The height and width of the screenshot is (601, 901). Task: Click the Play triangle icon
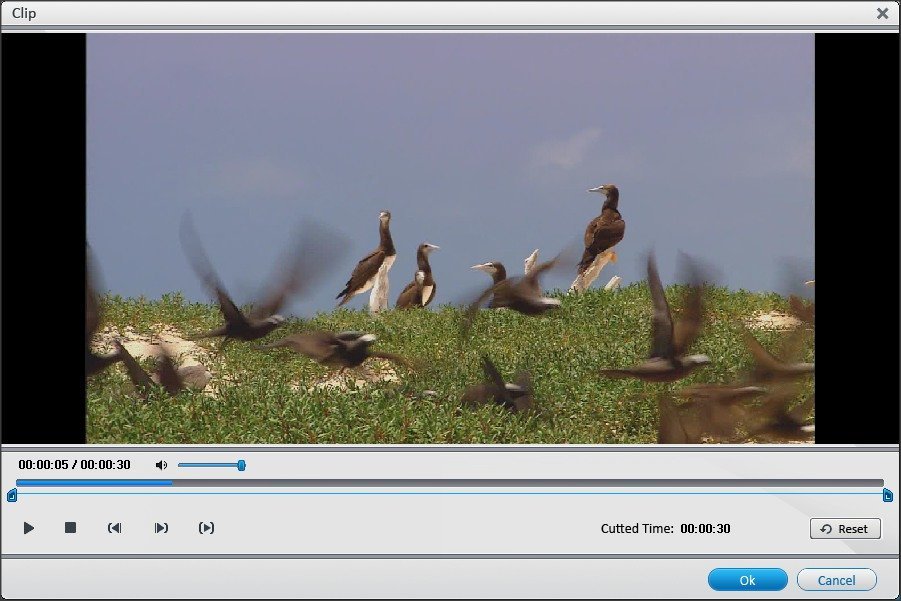pos(28,528)
